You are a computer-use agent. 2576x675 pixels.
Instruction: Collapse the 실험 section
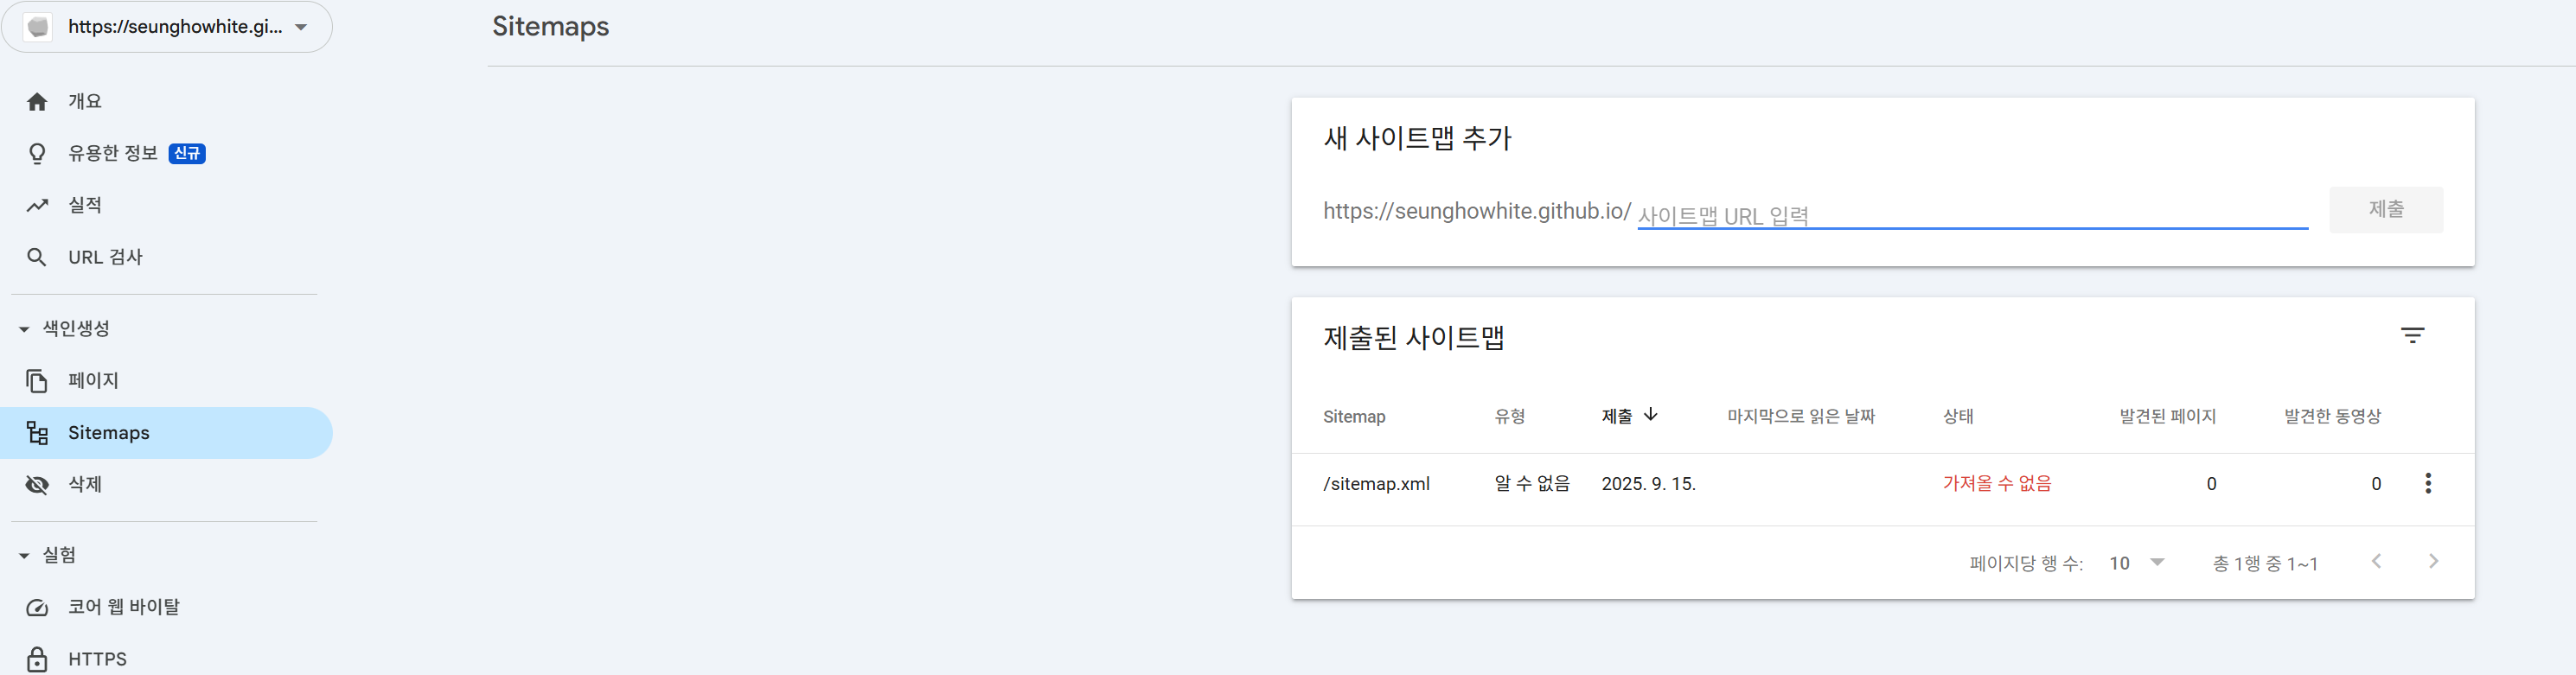pyautogui.click(x=24, y=556)
